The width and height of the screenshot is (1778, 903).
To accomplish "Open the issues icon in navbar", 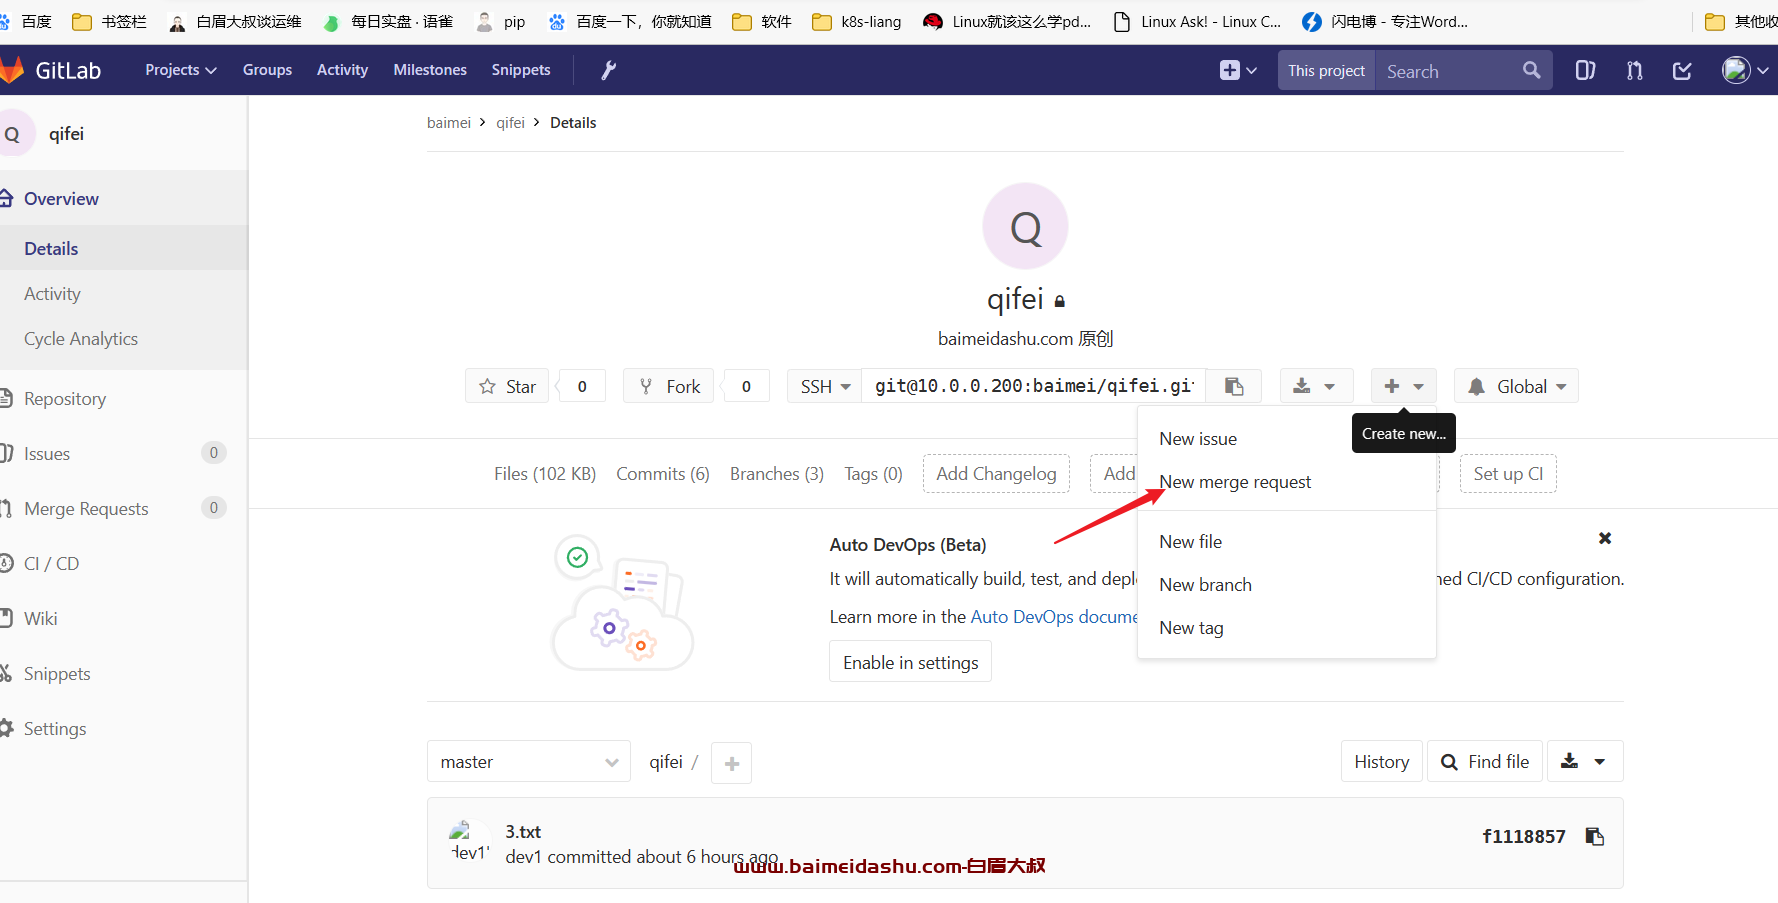I will 1585,70.
